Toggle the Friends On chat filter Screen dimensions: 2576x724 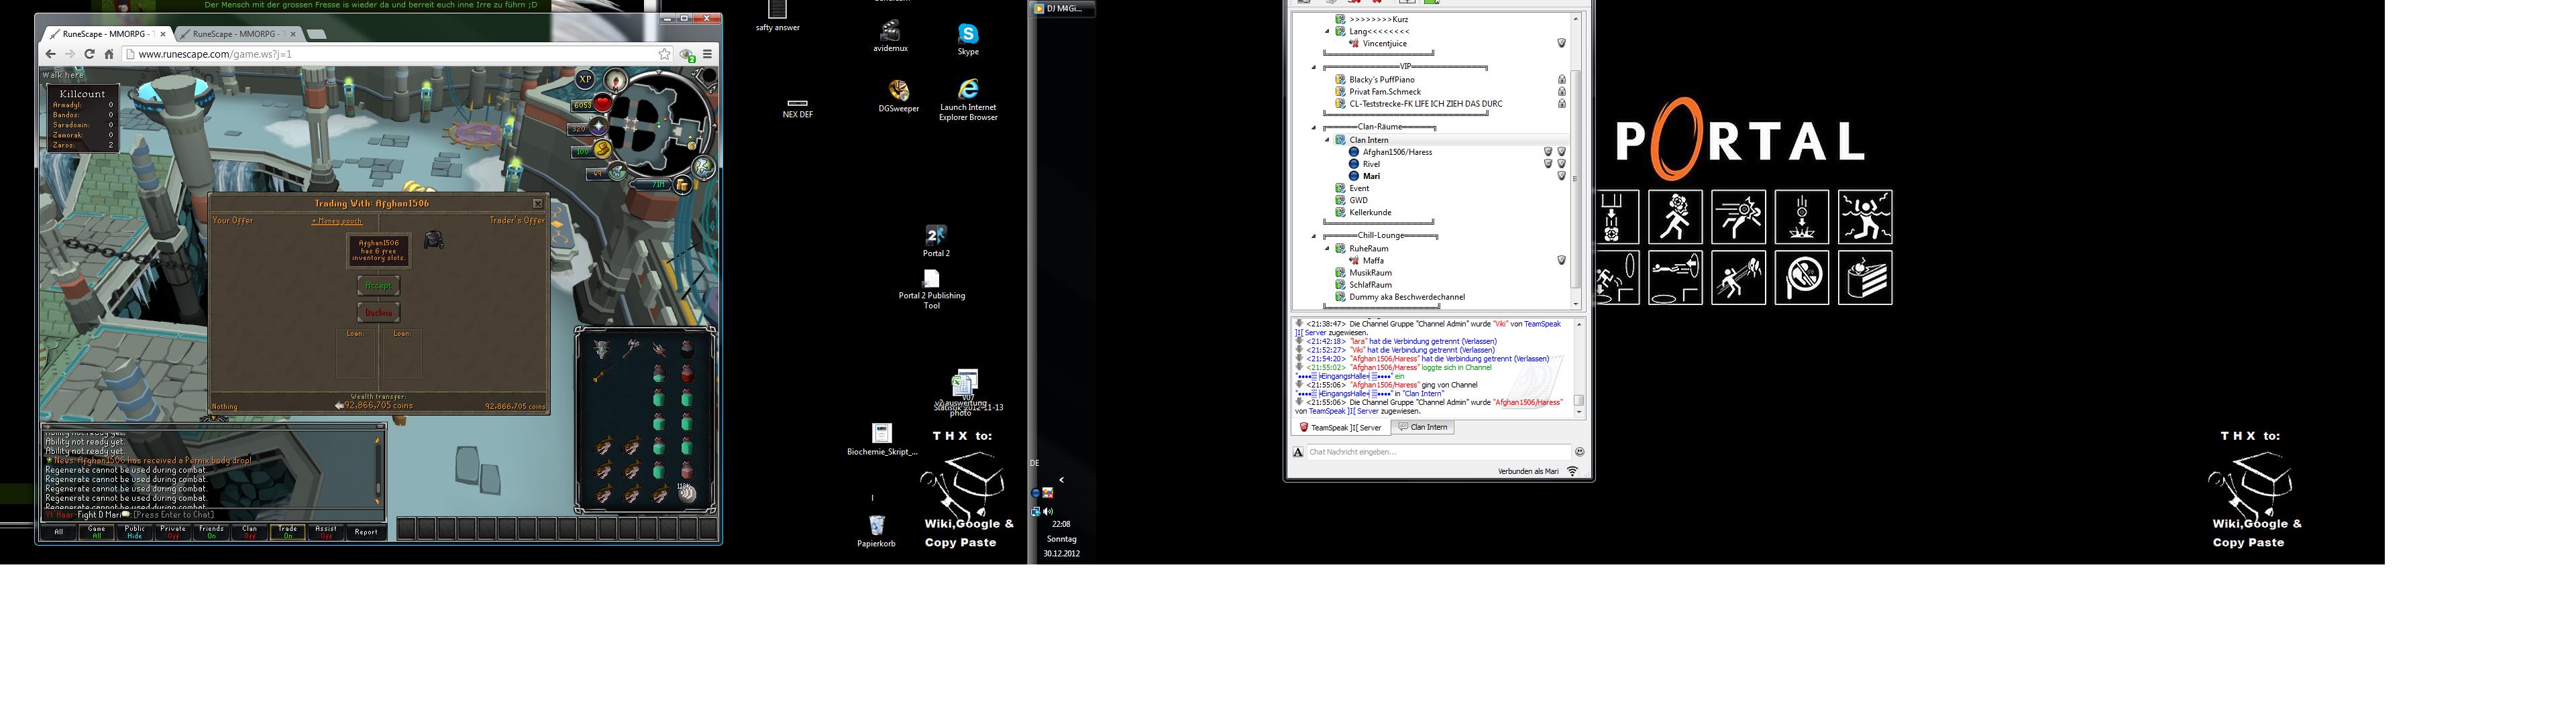[211, 532]
